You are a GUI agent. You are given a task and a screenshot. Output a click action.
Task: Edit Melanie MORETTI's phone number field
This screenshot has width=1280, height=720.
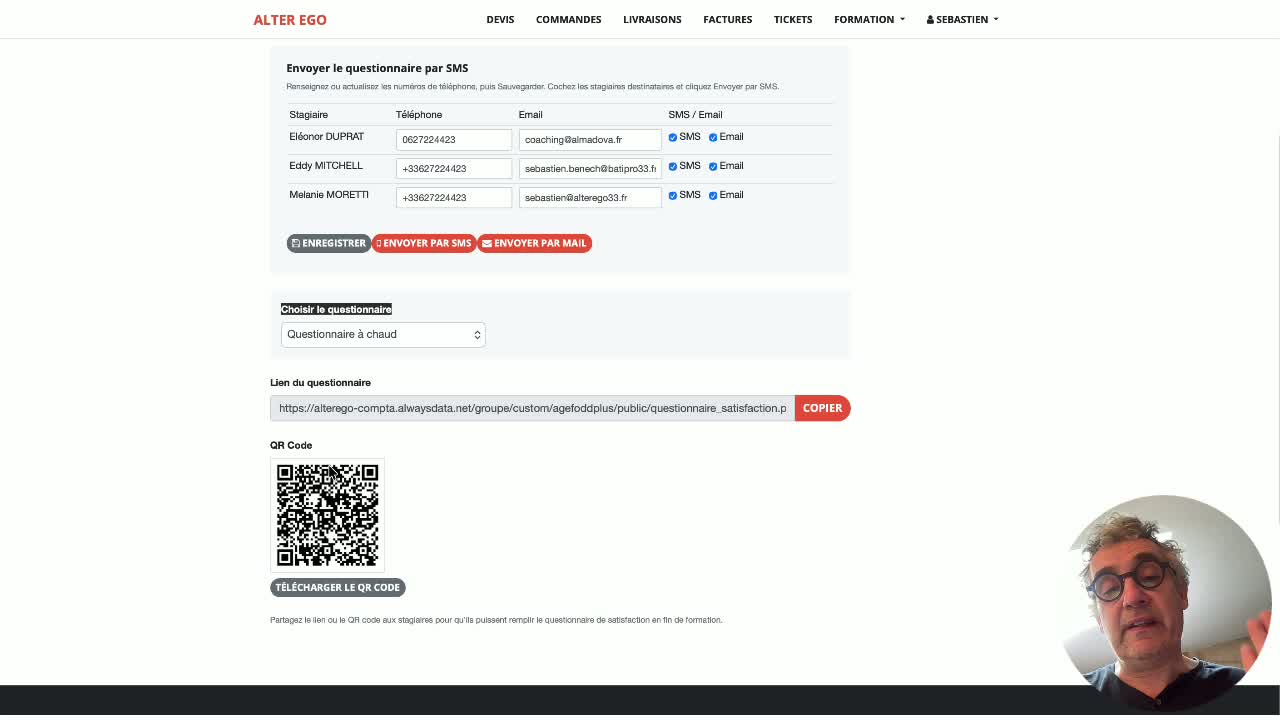454,198
